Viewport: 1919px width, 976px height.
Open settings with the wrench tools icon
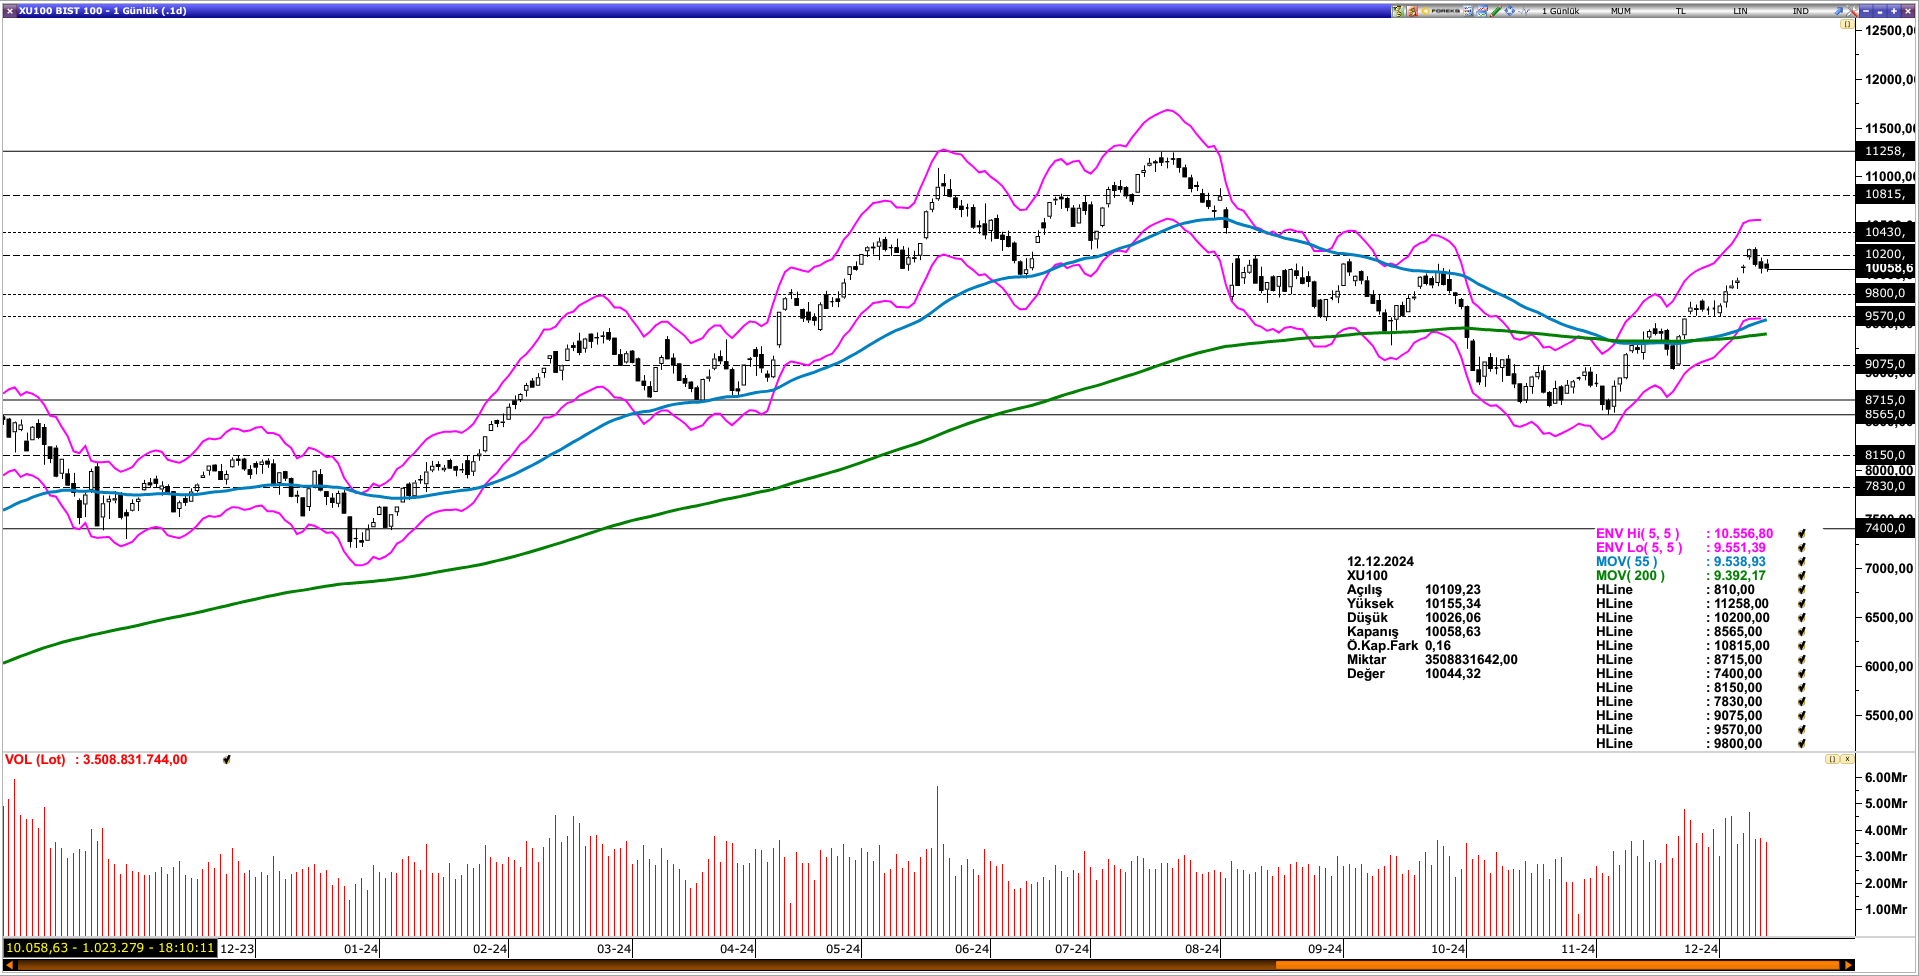tap(1852, 11)
